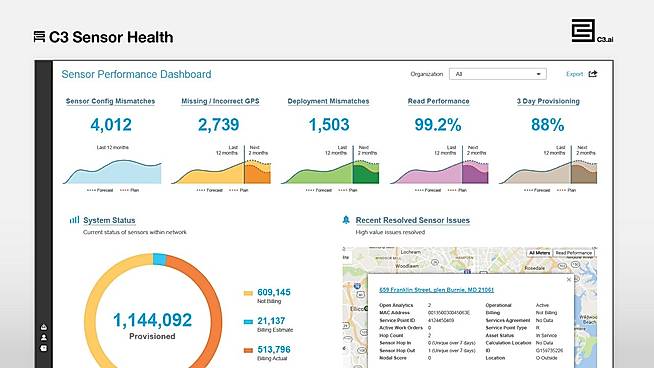Click the Woodlawn label on the map
Viewport: 654px width, 368px height.
click(407, 266)
